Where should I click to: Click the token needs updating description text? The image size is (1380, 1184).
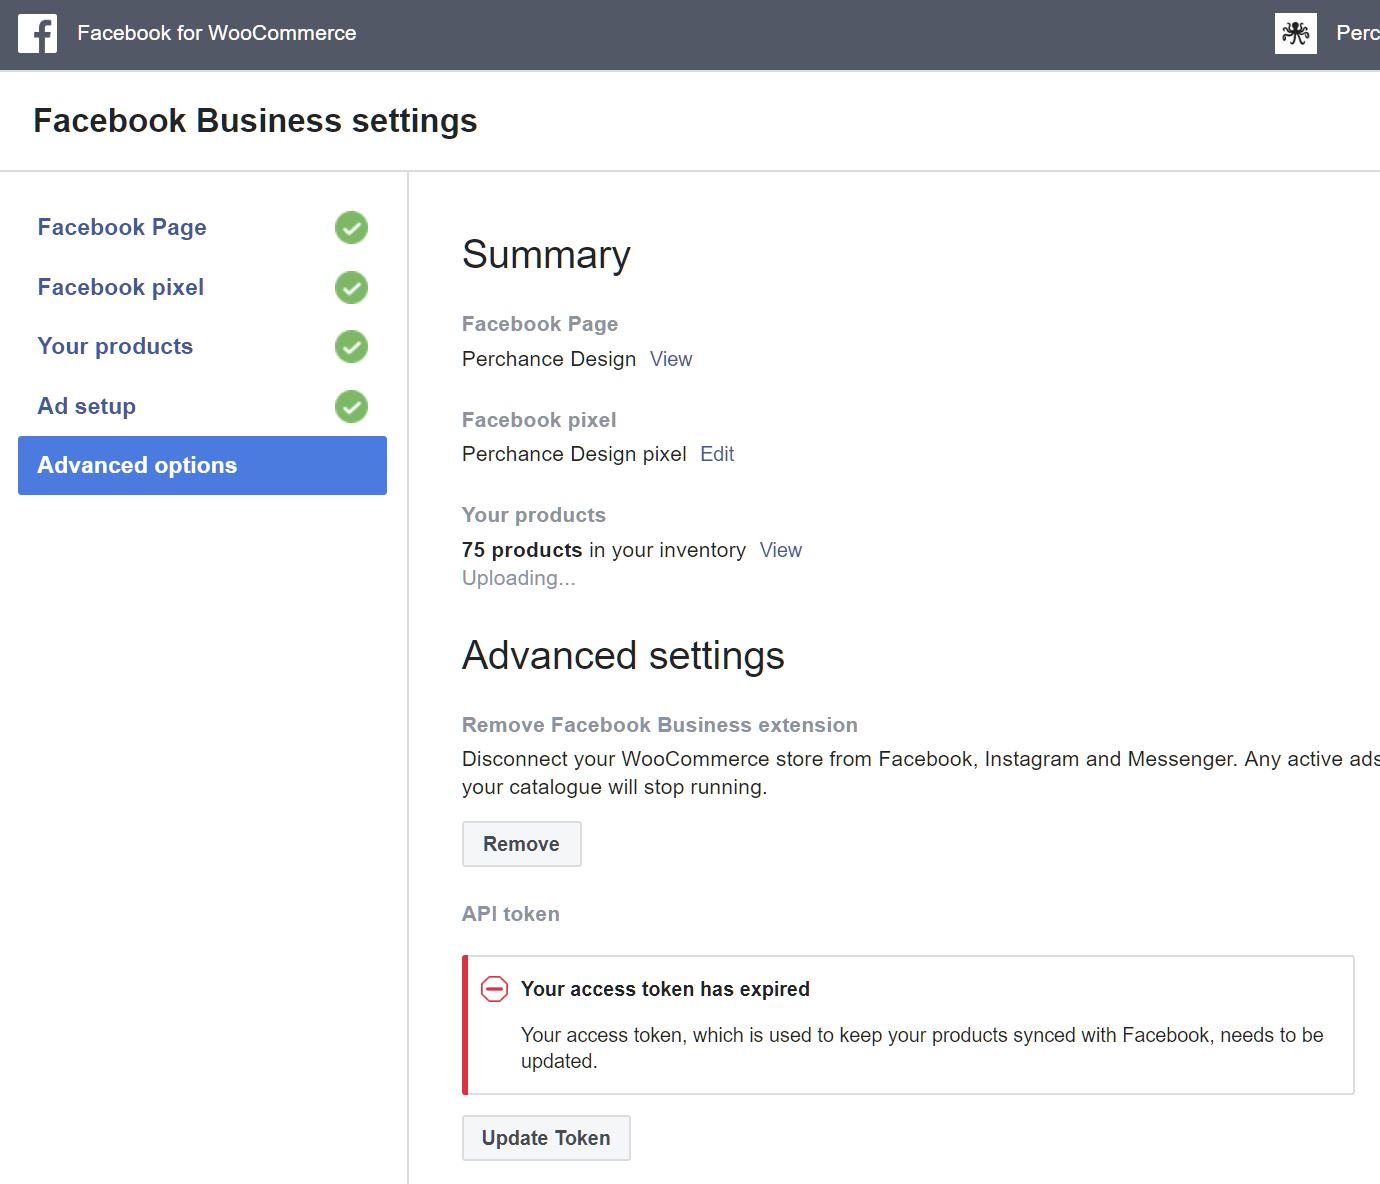(x=922, y=1048)
